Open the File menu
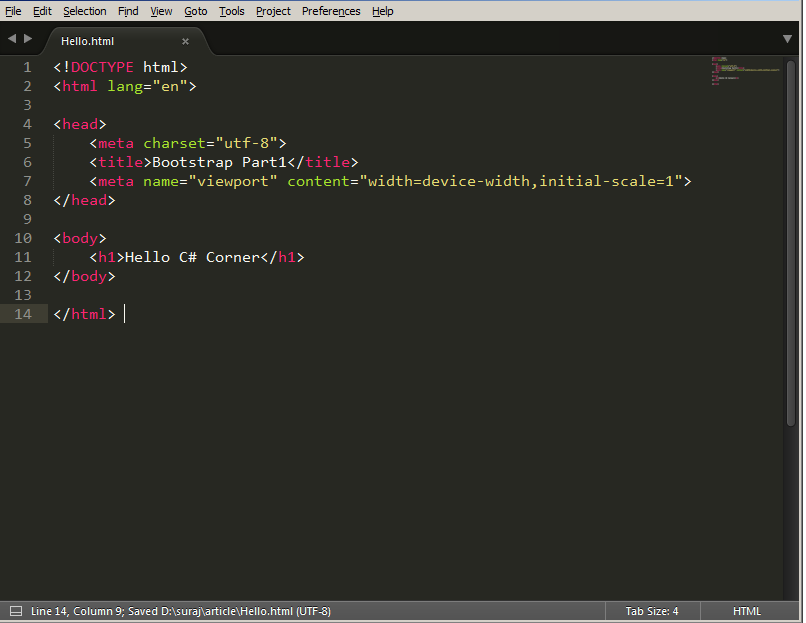This screenshot has height=623, width=806. coord(13,11)
